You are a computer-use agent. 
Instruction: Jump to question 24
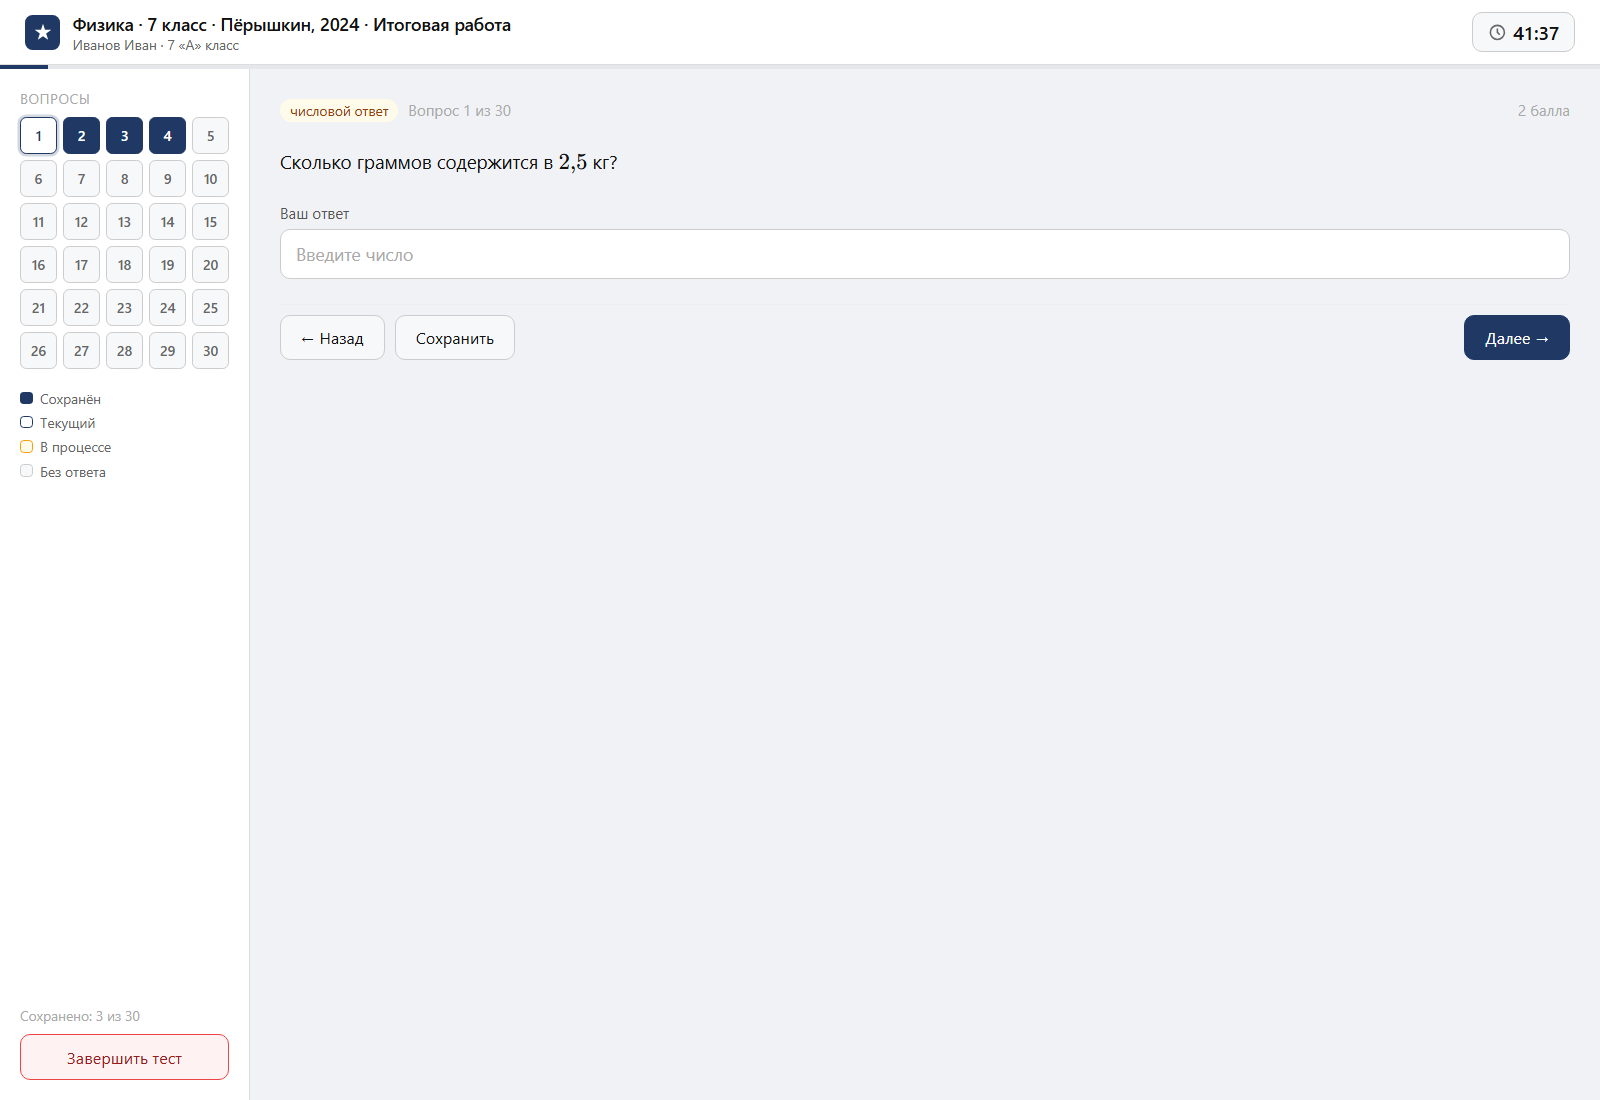167,308
